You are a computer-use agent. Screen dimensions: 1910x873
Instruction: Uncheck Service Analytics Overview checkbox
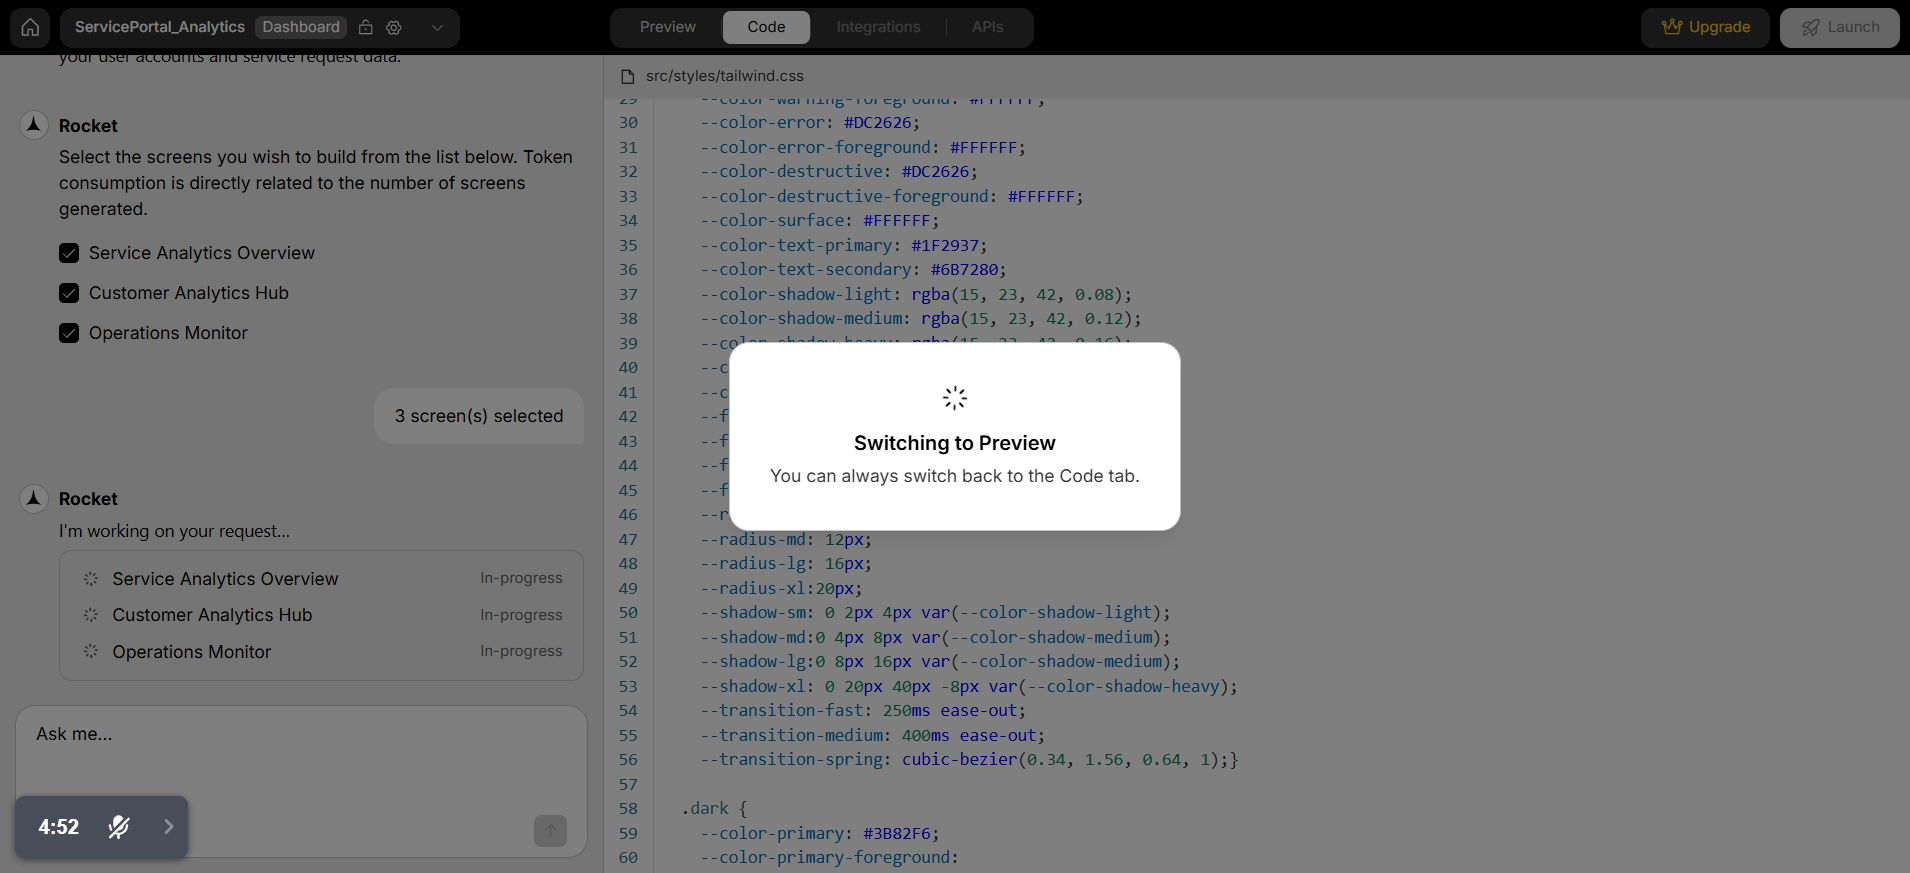pyautogui.click(x=69, y=253)
